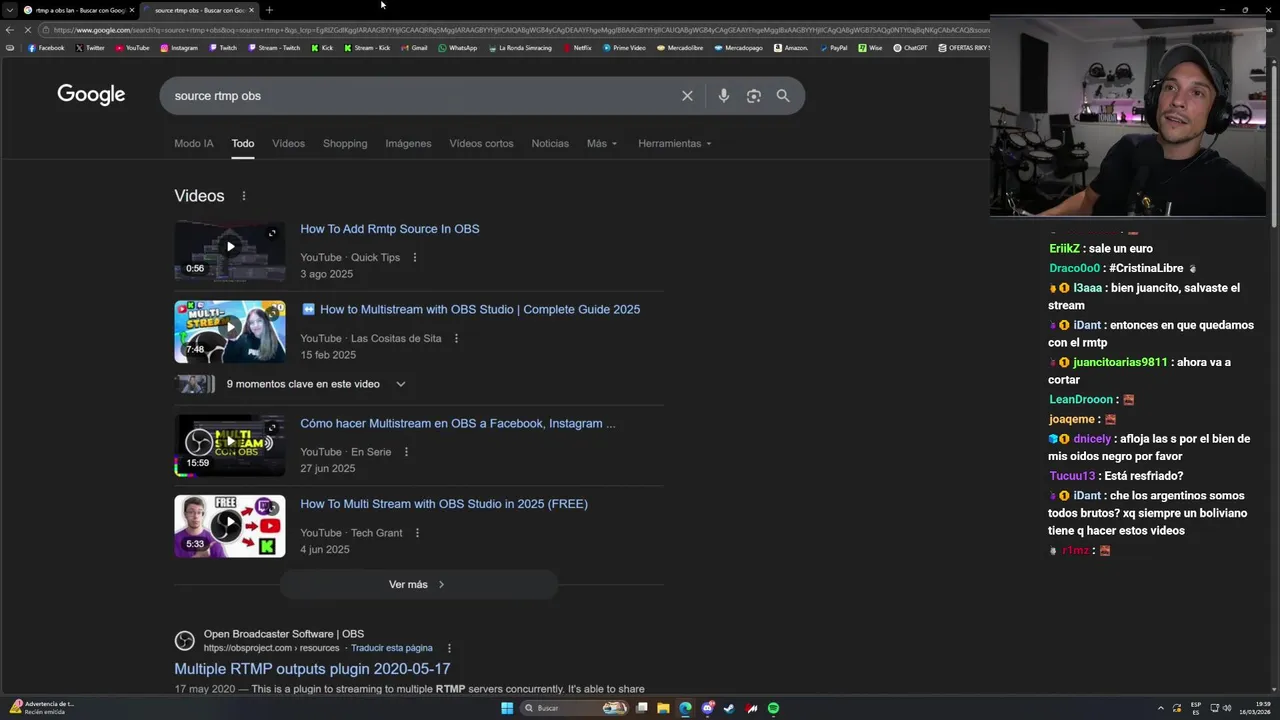Screen dimensions: 1280x720
Task: Click Traducir esta página link
Action: [392, 648]
